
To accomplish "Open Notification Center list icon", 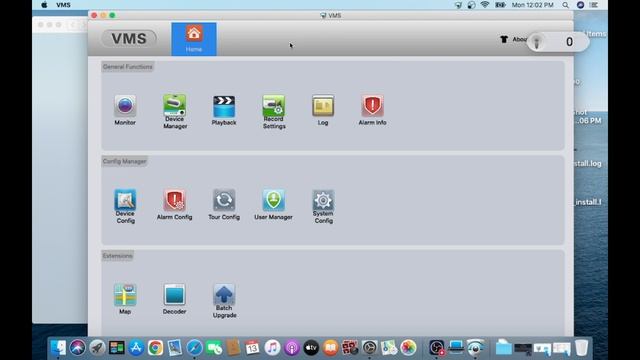I will click(594, 5).
